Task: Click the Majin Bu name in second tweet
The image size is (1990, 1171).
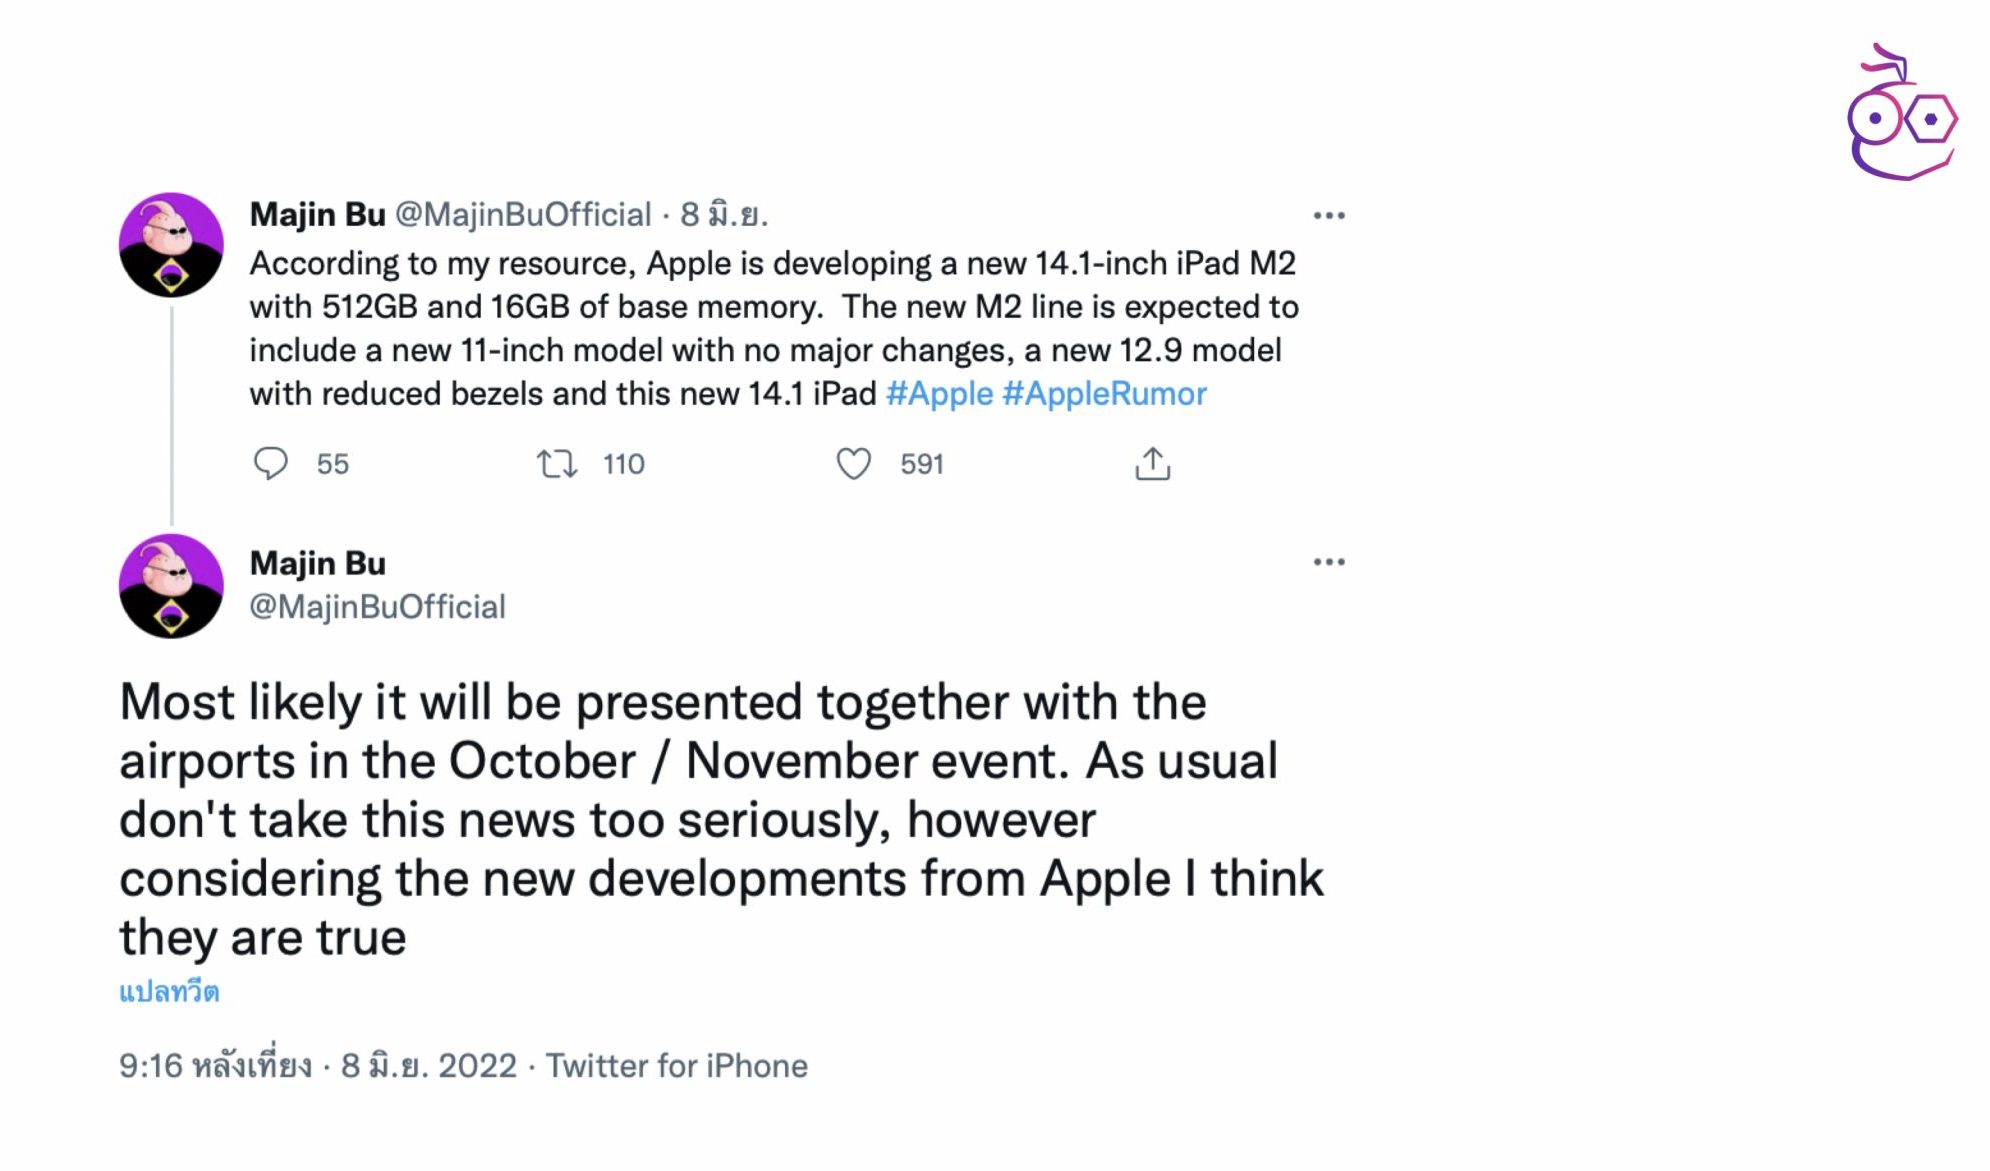Action: 317,564
